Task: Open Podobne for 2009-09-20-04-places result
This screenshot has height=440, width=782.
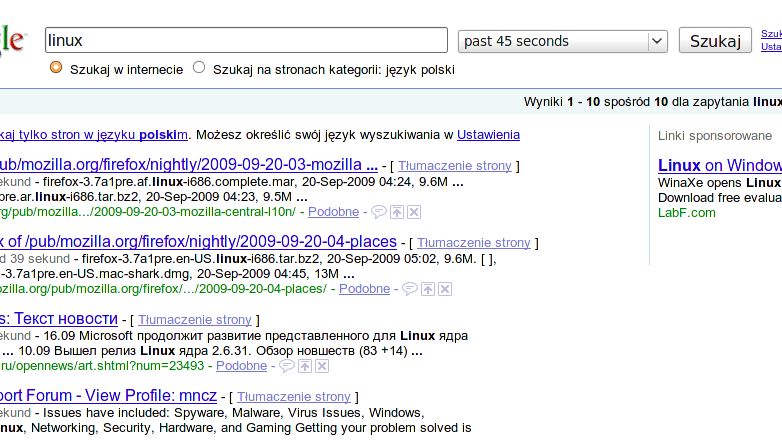Action: (364, 289)
